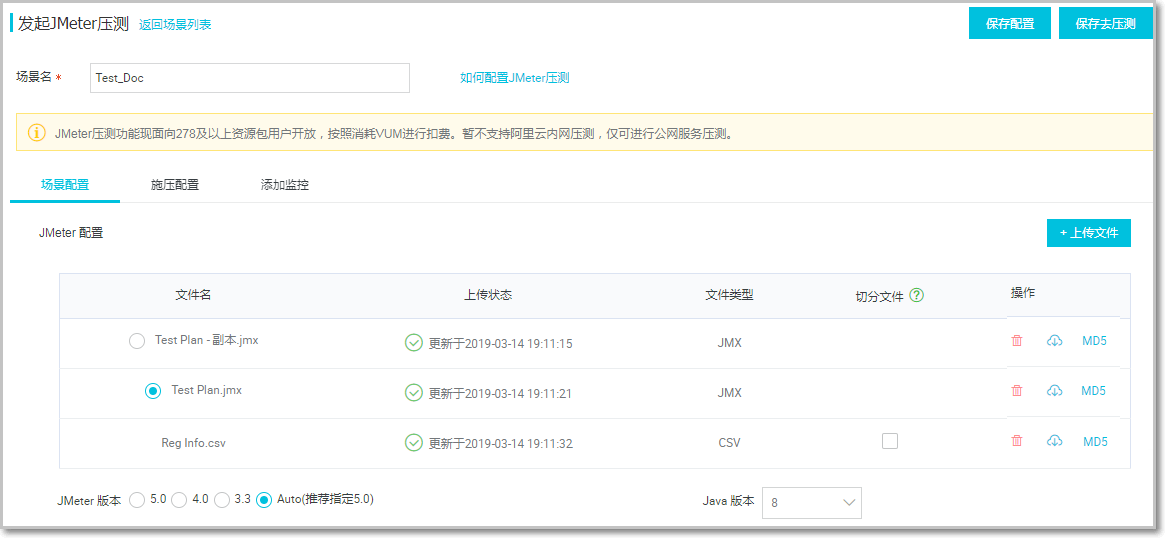
Task: Click timestamp 更新于2019-03-14 19:11:32
Action: tap(501, 444)
